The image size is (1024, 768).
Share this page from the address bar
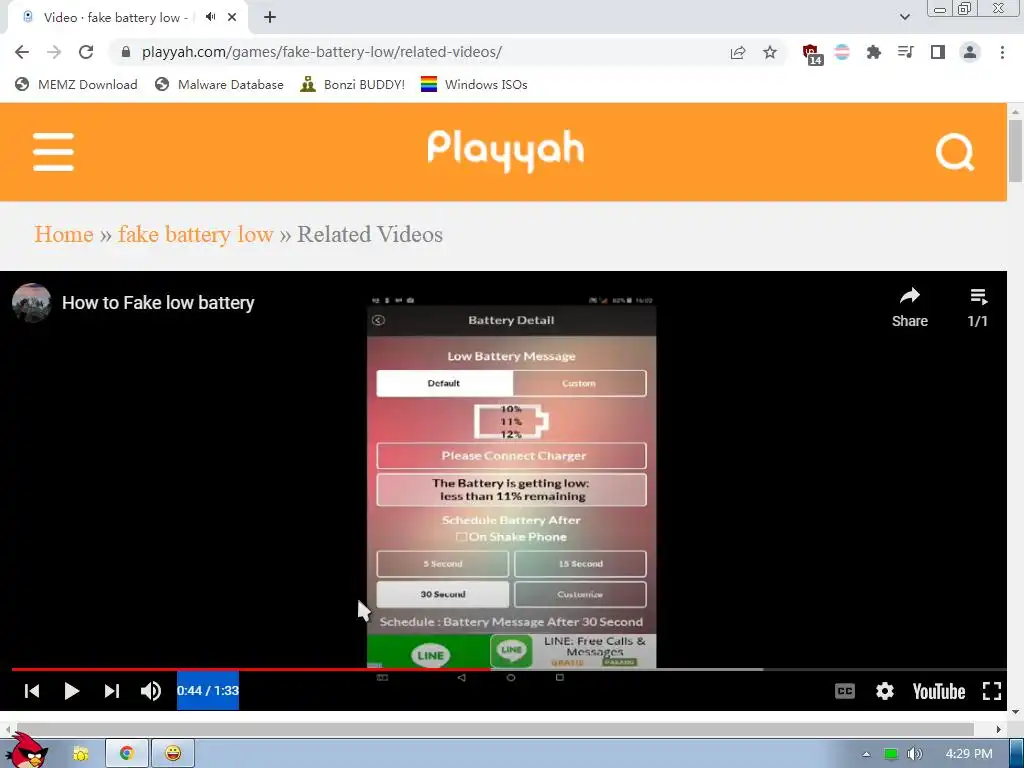coord(738,52)
